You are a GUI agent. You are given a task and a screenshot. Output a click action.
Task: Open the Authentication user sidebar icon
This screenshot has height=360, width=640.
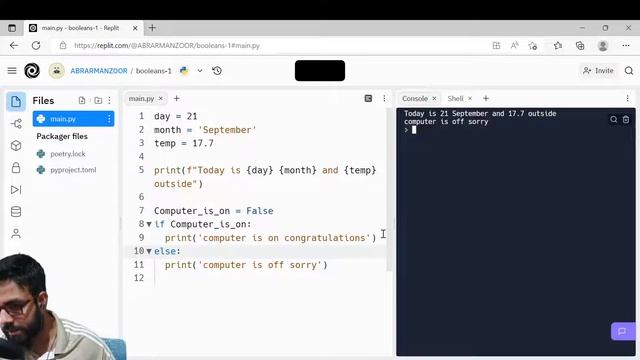16,233
